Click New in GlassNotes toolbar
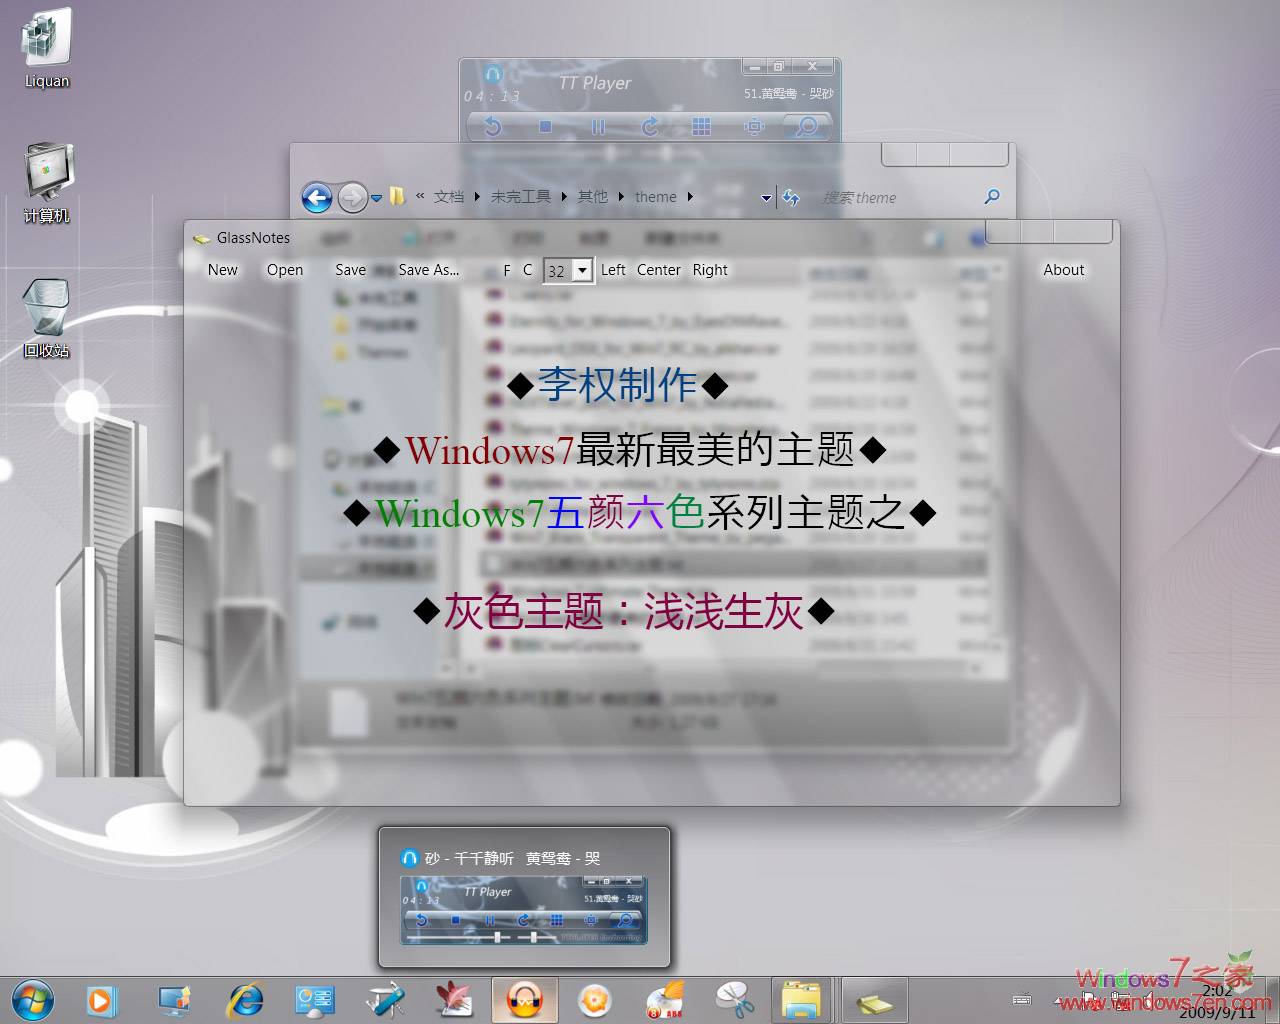The image size is (1280, 1024). [x=223, y=270]
